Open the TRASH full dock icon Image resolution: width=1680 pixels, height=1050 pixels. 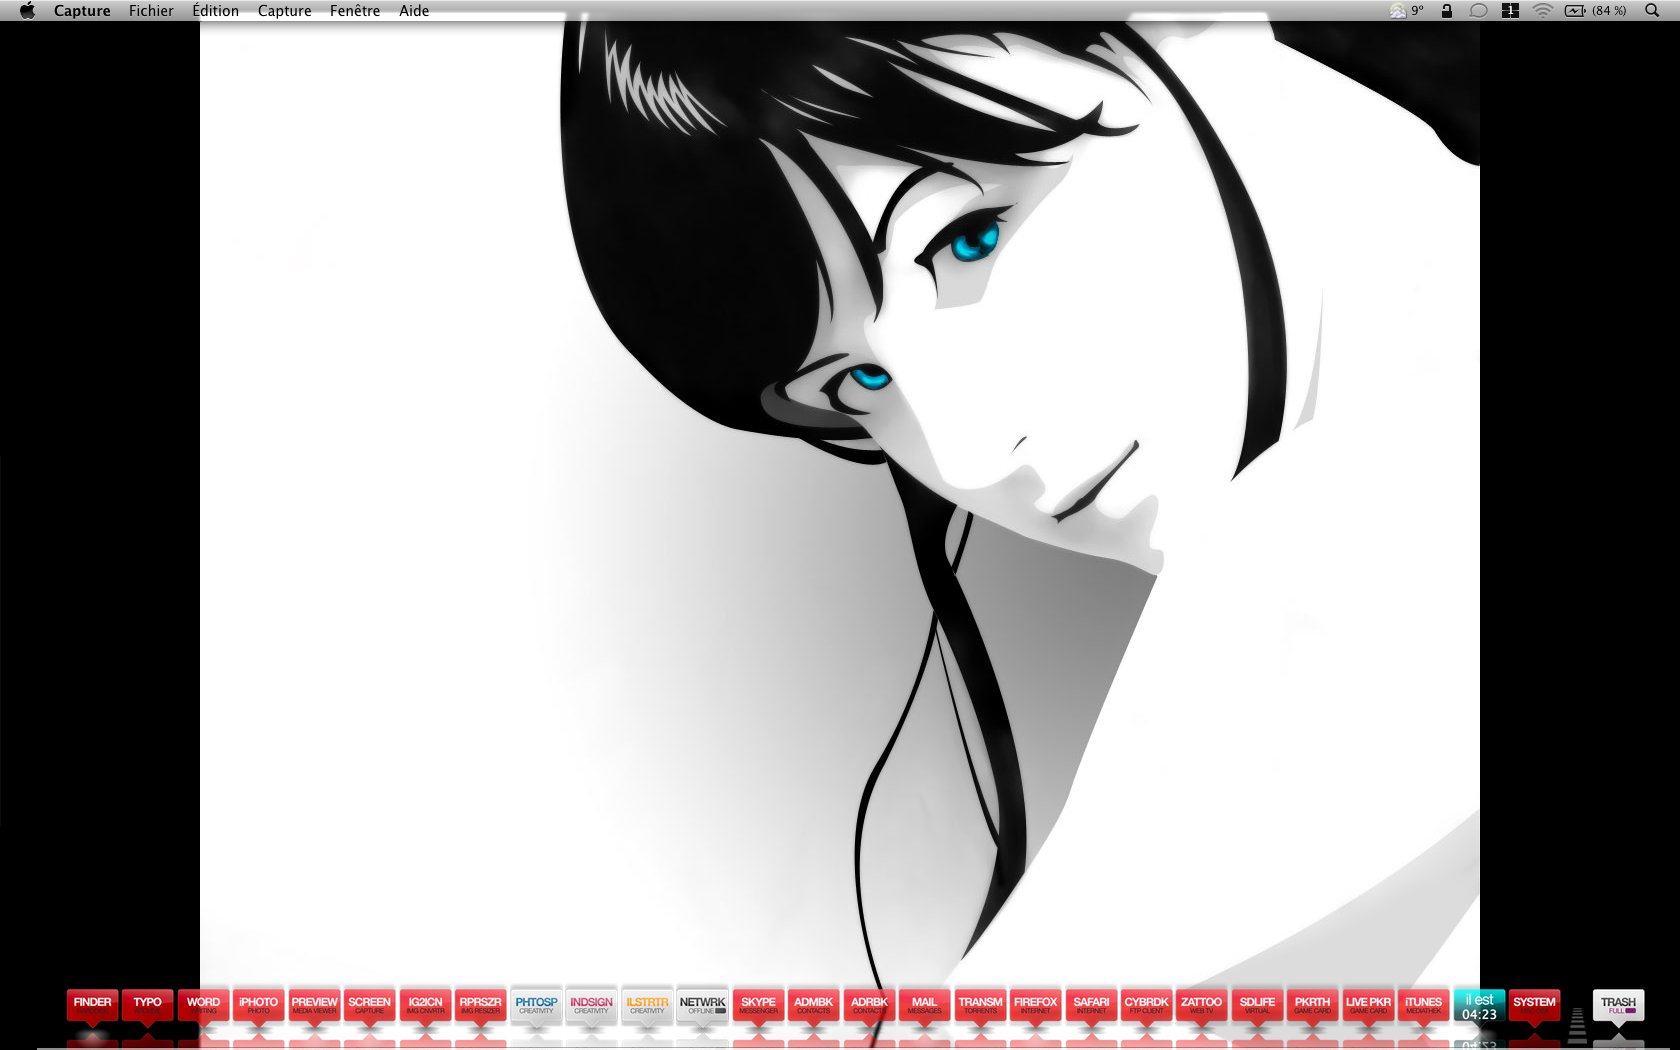point(1618,1005)
